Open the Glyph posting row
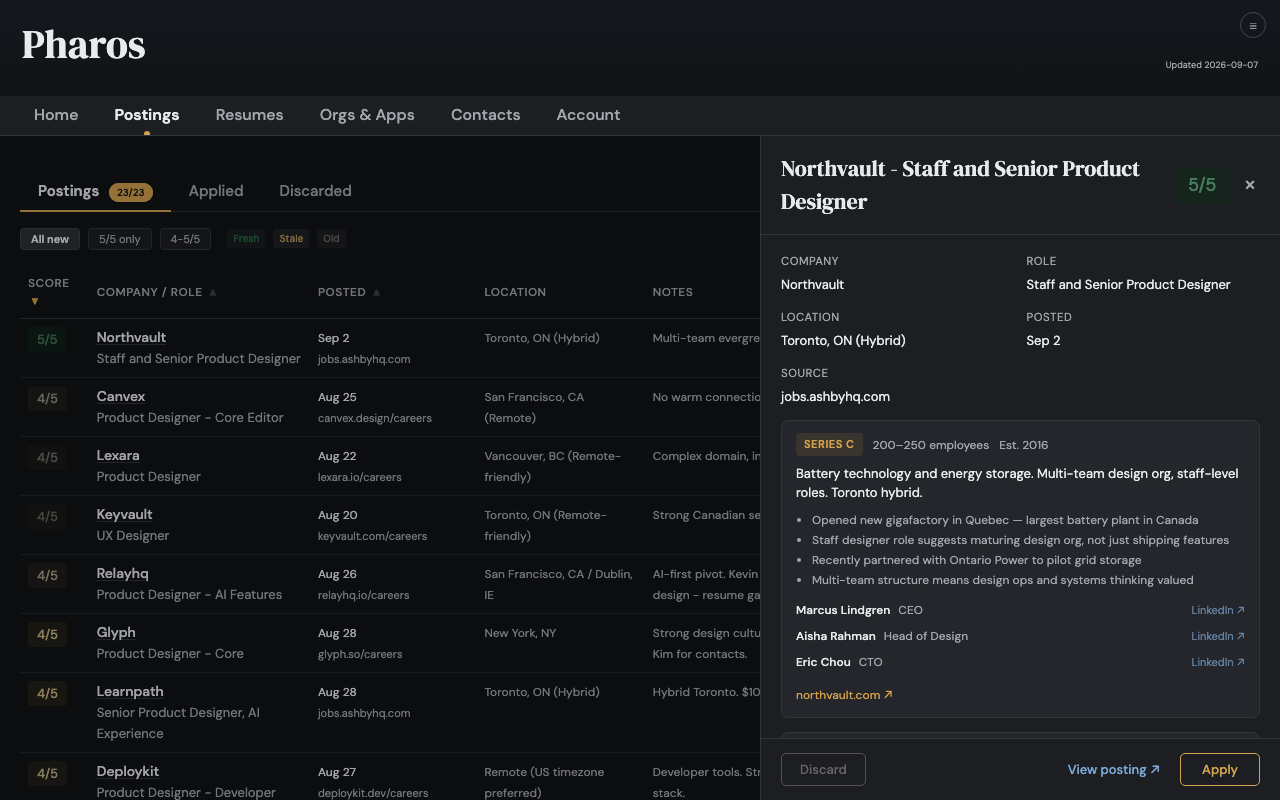The image size is (1280, 800). [x=390, y=643]
